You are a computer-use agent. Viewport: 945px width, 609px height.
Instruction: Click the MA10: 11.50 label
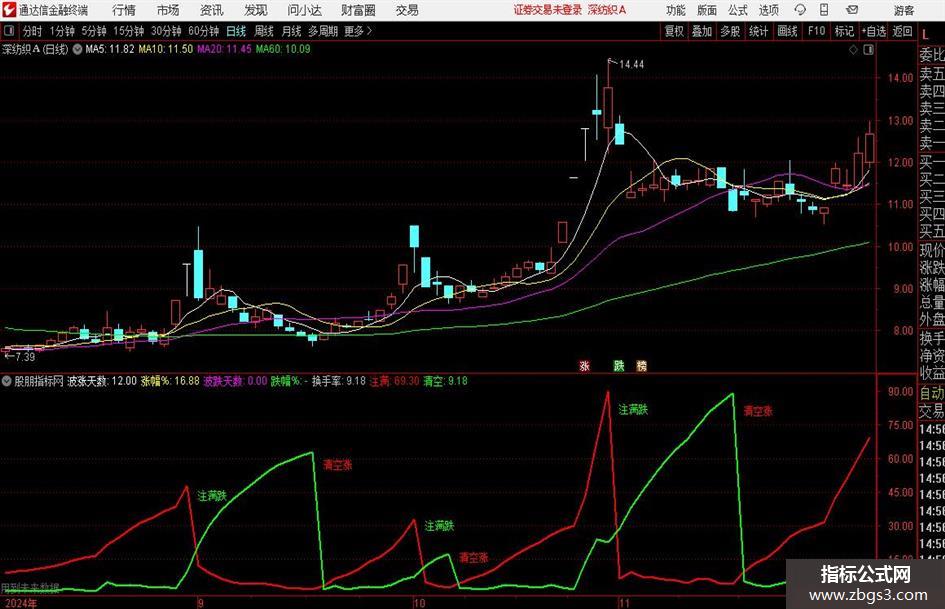tap(166, 49)
